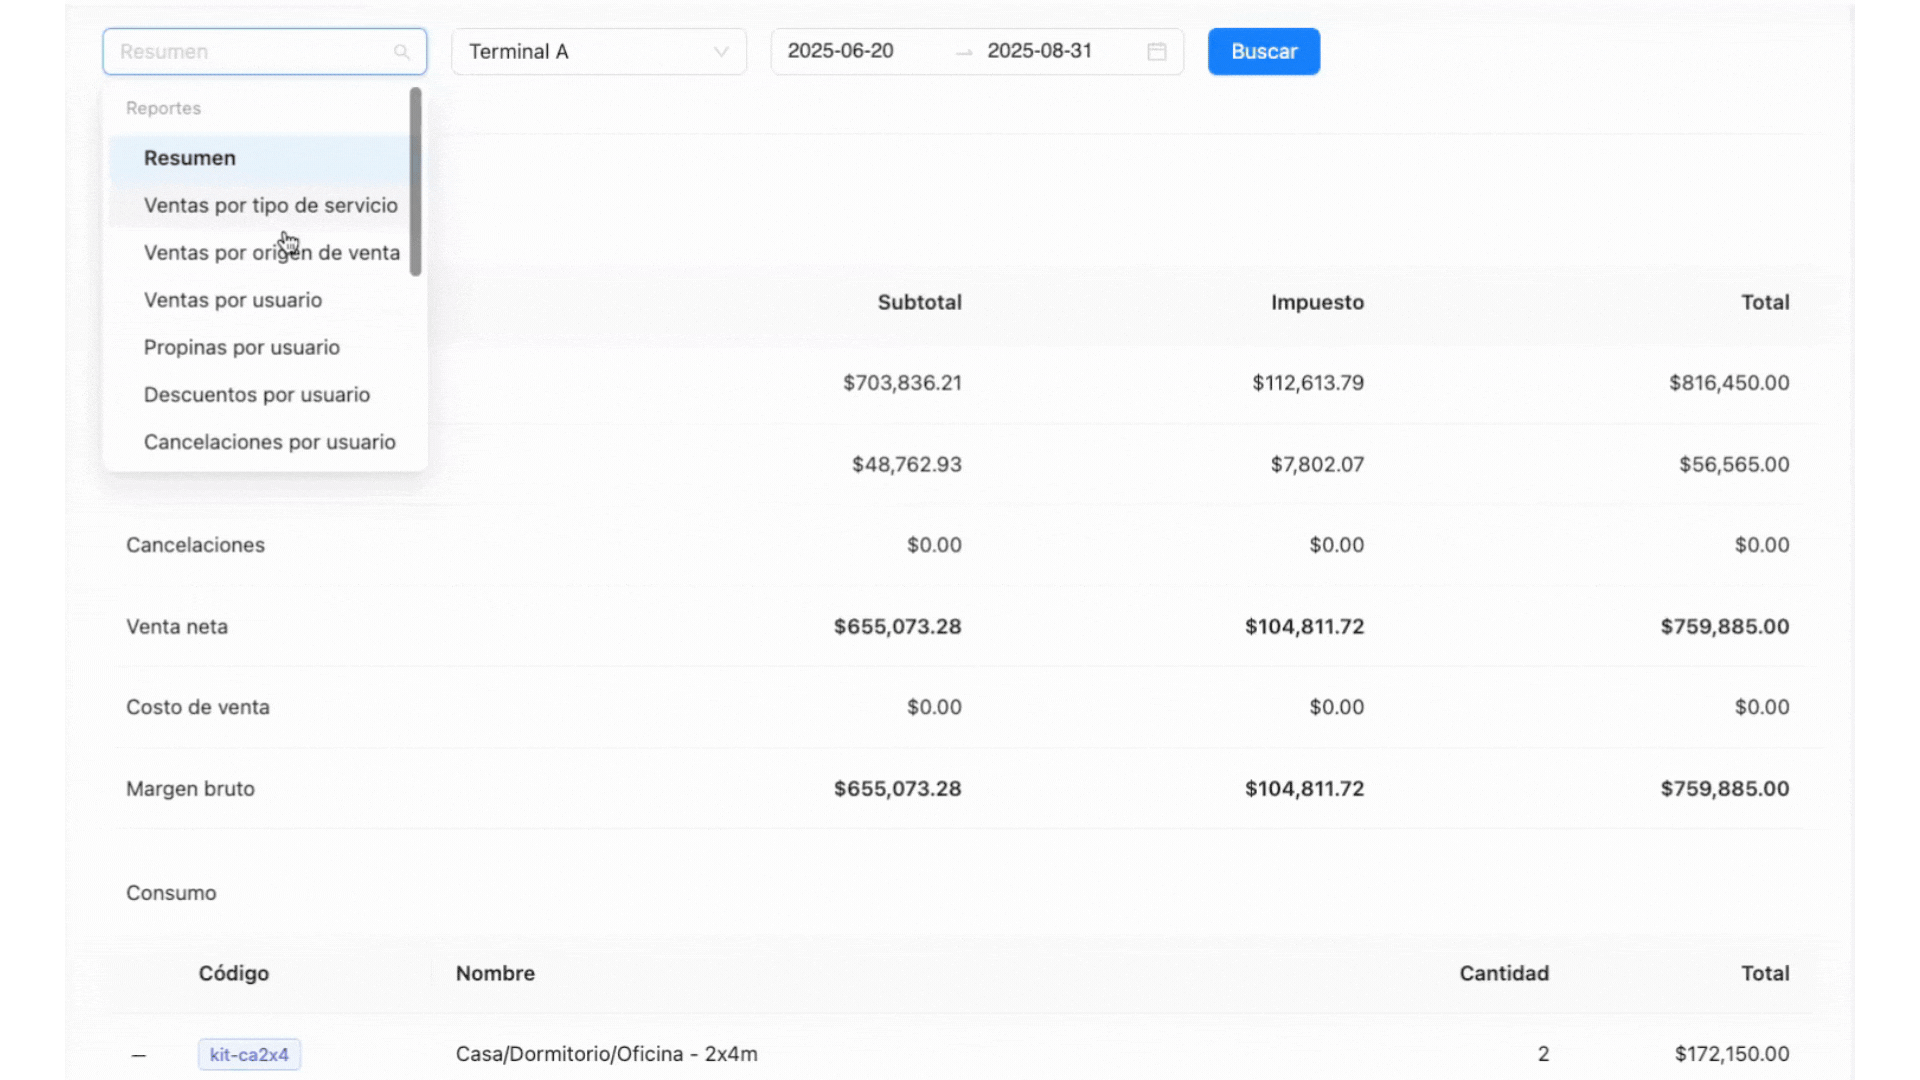Click the report dropdown scrollbar thumb

[x=415, y=182]
